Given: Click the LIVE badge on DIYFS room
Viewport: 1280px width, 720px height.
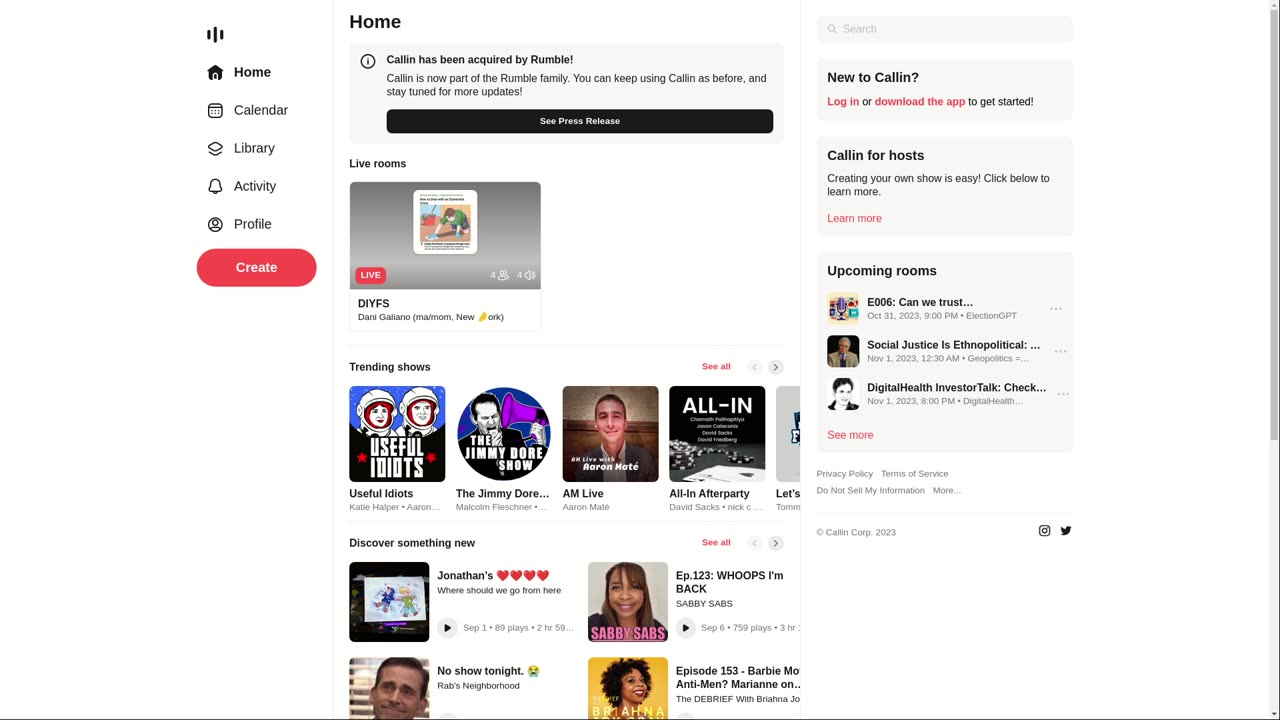Looking at the screenshot, I should pyautogui.click(x=370, y=275).
